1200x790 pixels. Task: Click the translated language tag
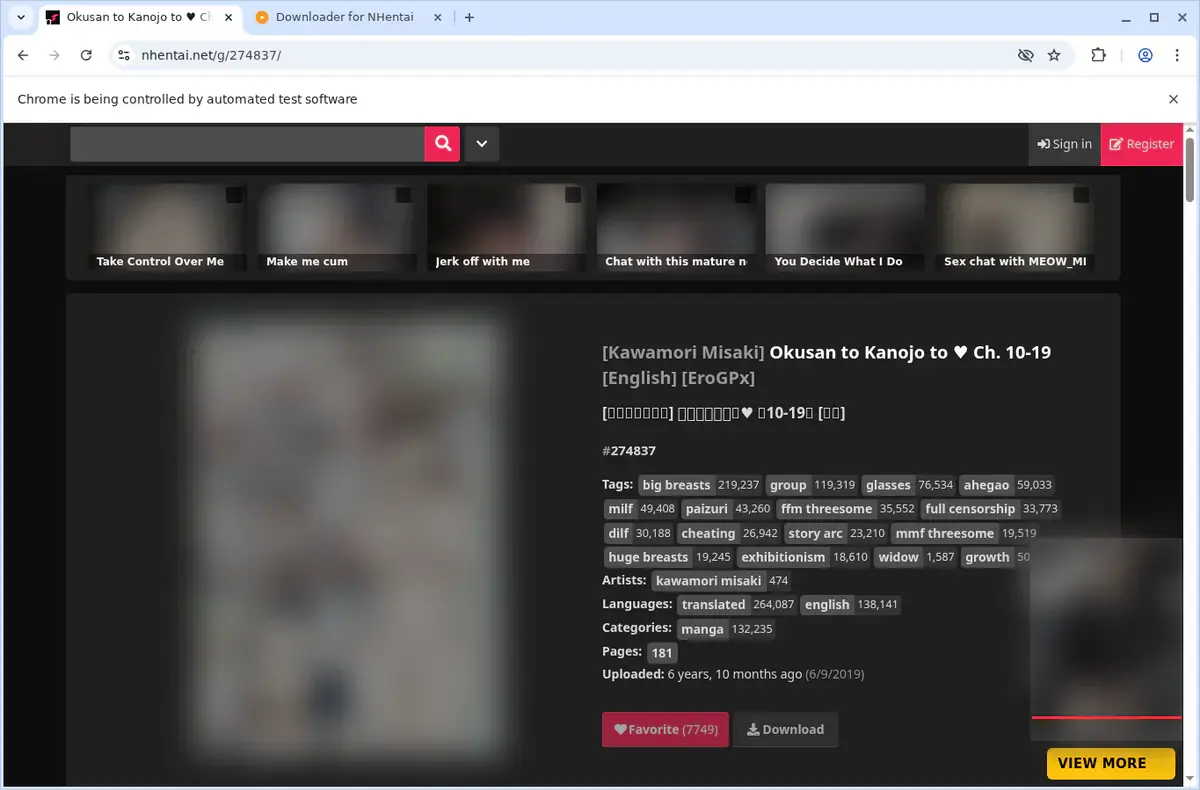point(737,605)
